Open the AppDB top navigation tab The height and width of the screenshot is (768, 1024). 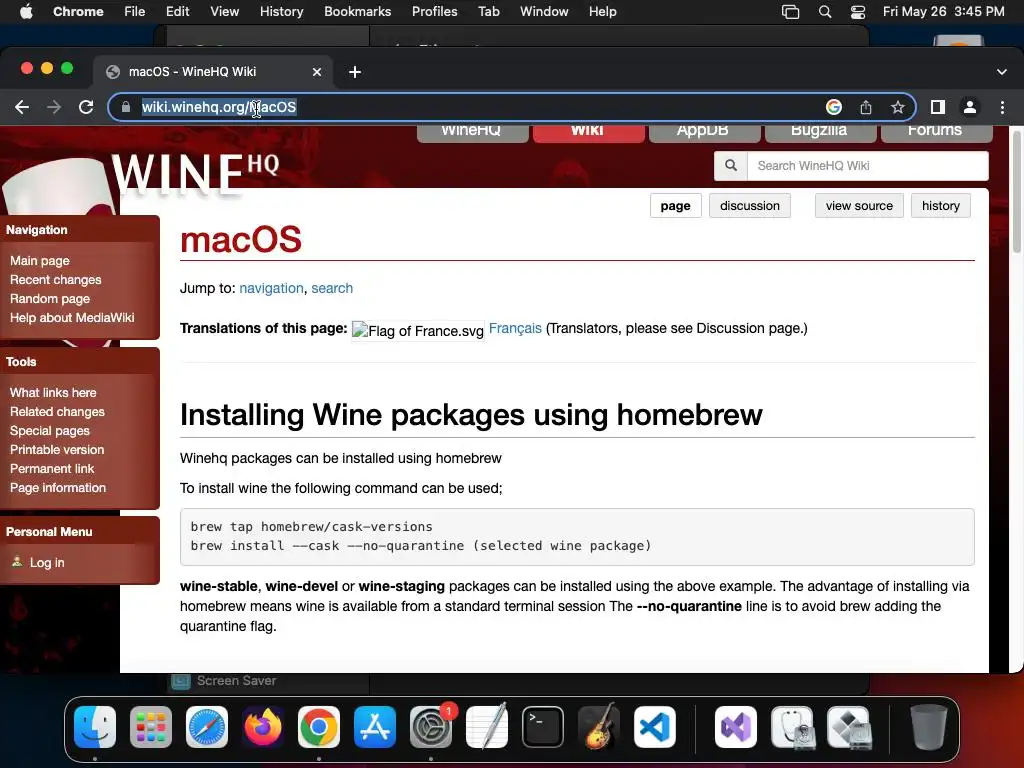click(x=705, y=133)
